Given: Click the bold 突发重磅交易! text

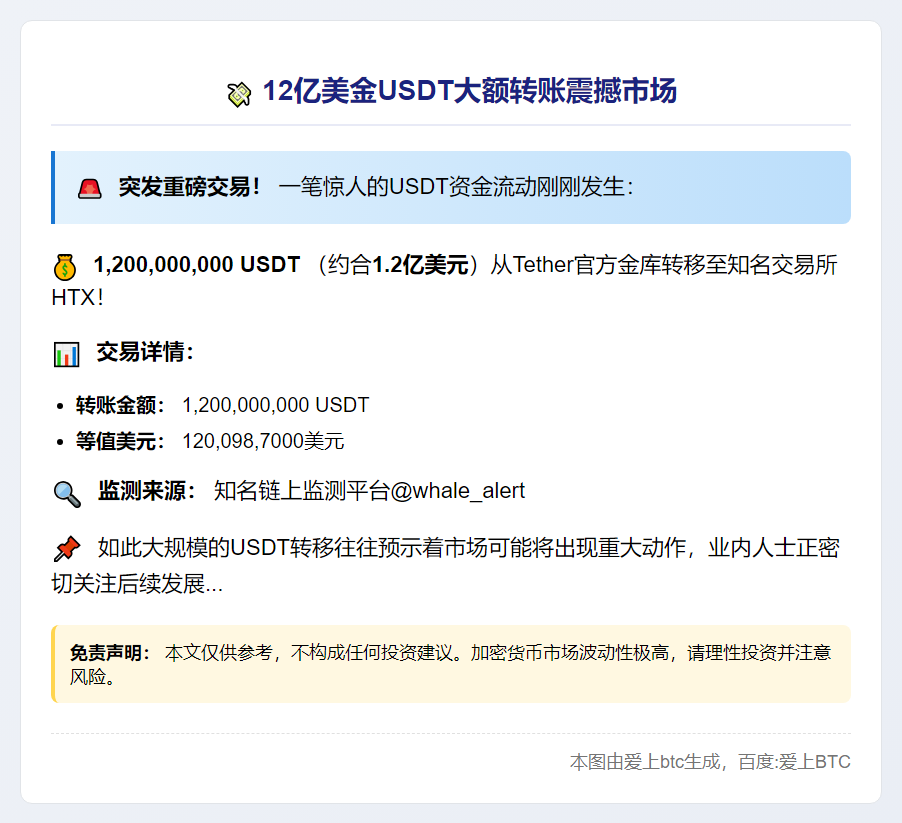Looking at the screenshot, I should point(189,187).
